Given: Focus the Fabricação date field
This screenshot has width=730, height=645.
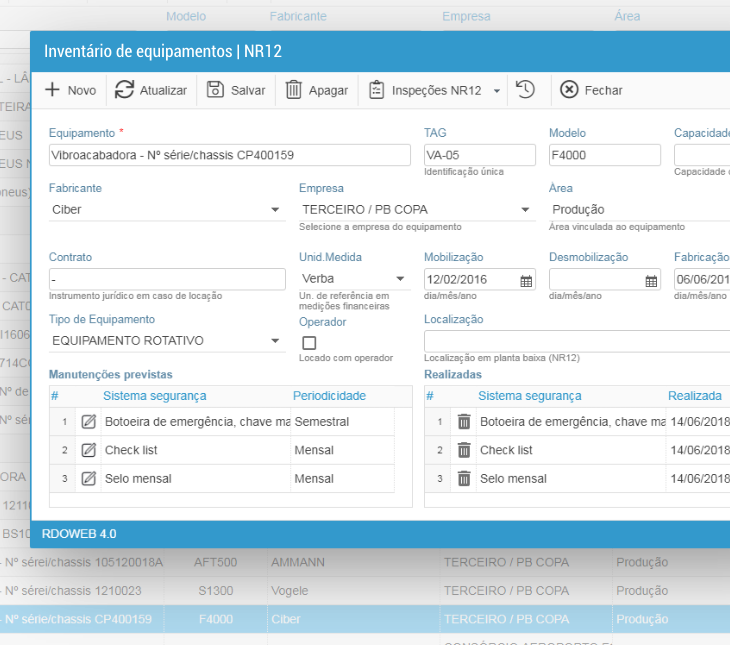Looking at the screenshot, I should (x=702, y=279).
